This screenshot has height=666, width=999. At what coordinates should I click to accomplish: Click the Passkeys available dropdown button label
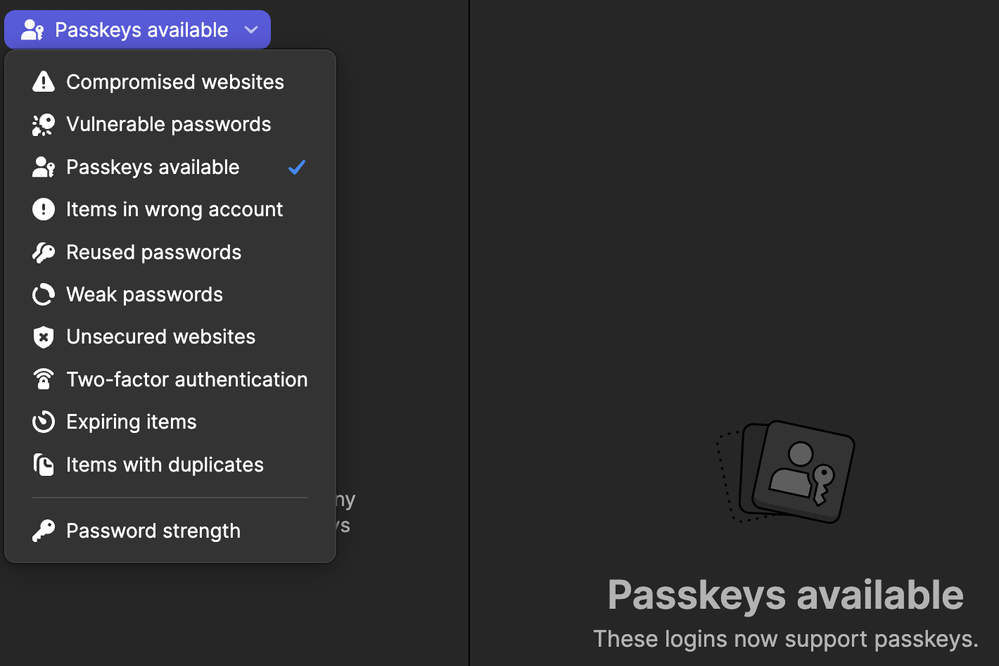click(141, 30)
